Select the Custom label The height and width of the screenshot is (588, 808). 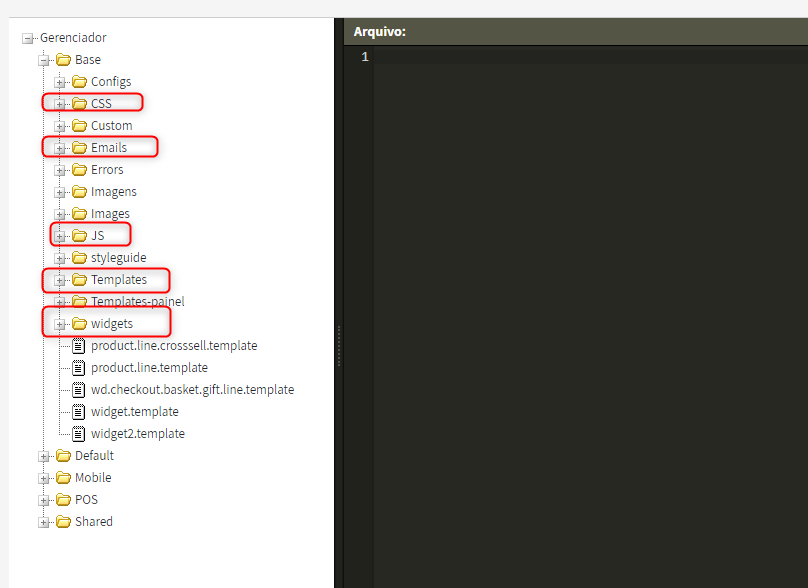point(111,126)
